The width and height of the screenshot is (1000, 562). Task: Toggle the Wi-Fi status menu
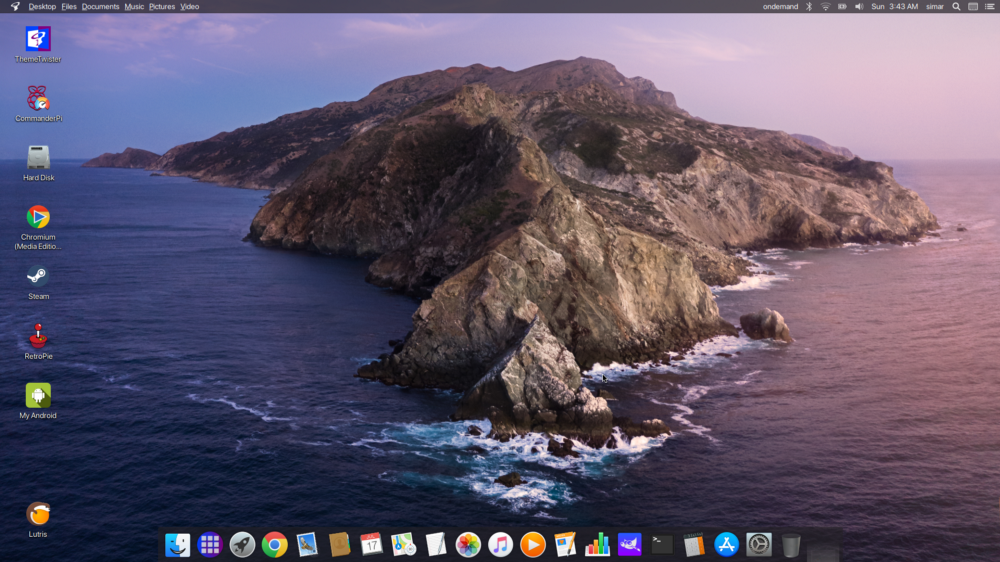[x=825, y=7]
